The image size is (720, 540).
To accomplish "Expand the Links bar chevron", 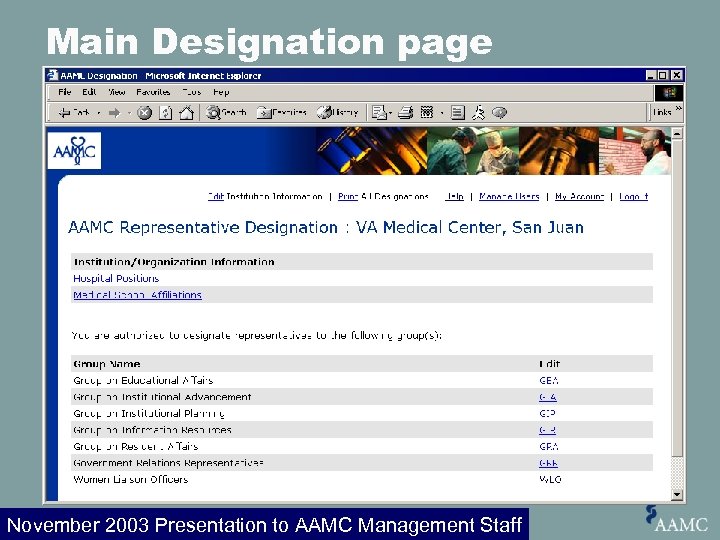I will pyautogui.click(x=679, y=109).
